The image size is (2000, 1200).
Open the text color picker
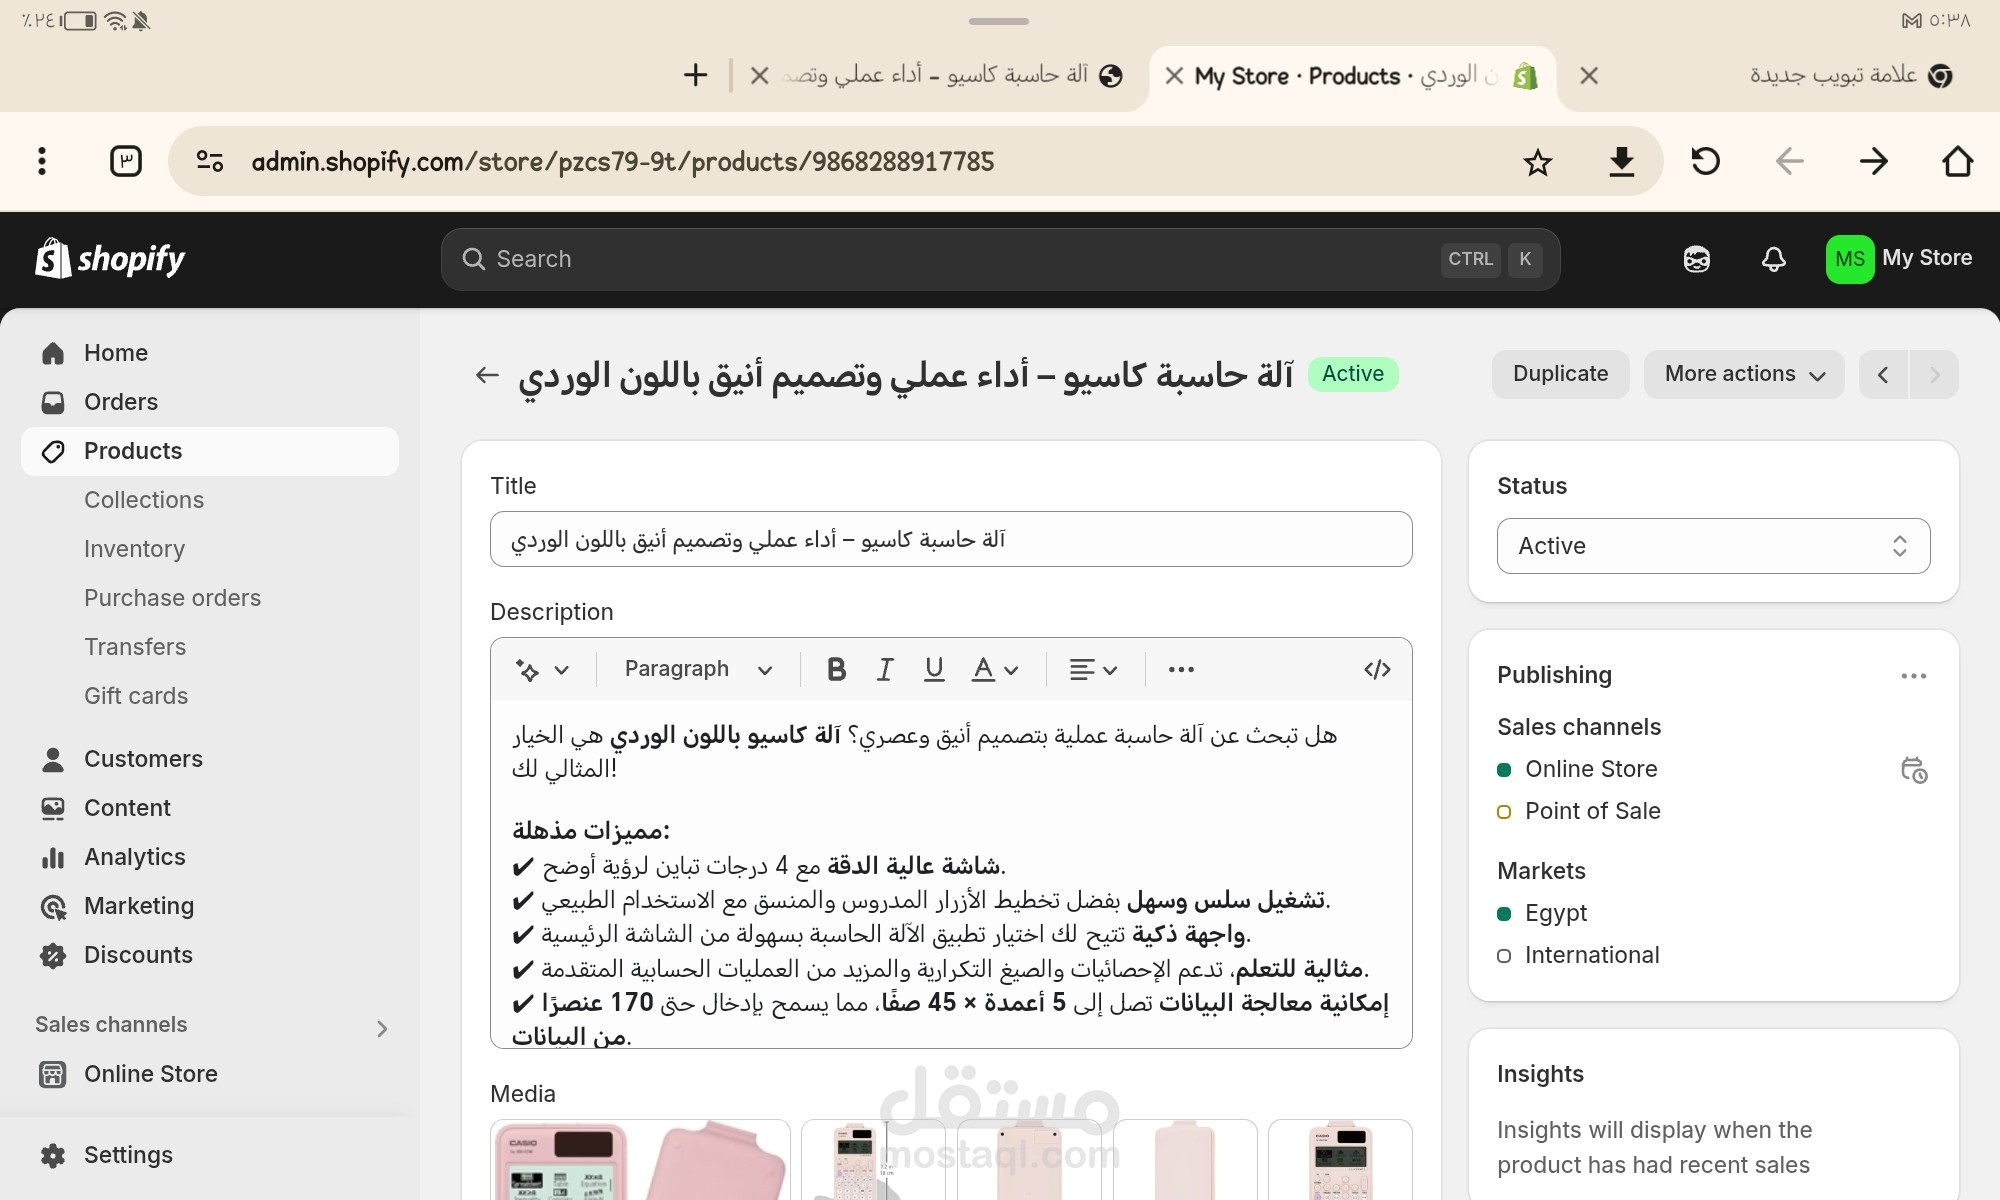[x=995, y=670]
